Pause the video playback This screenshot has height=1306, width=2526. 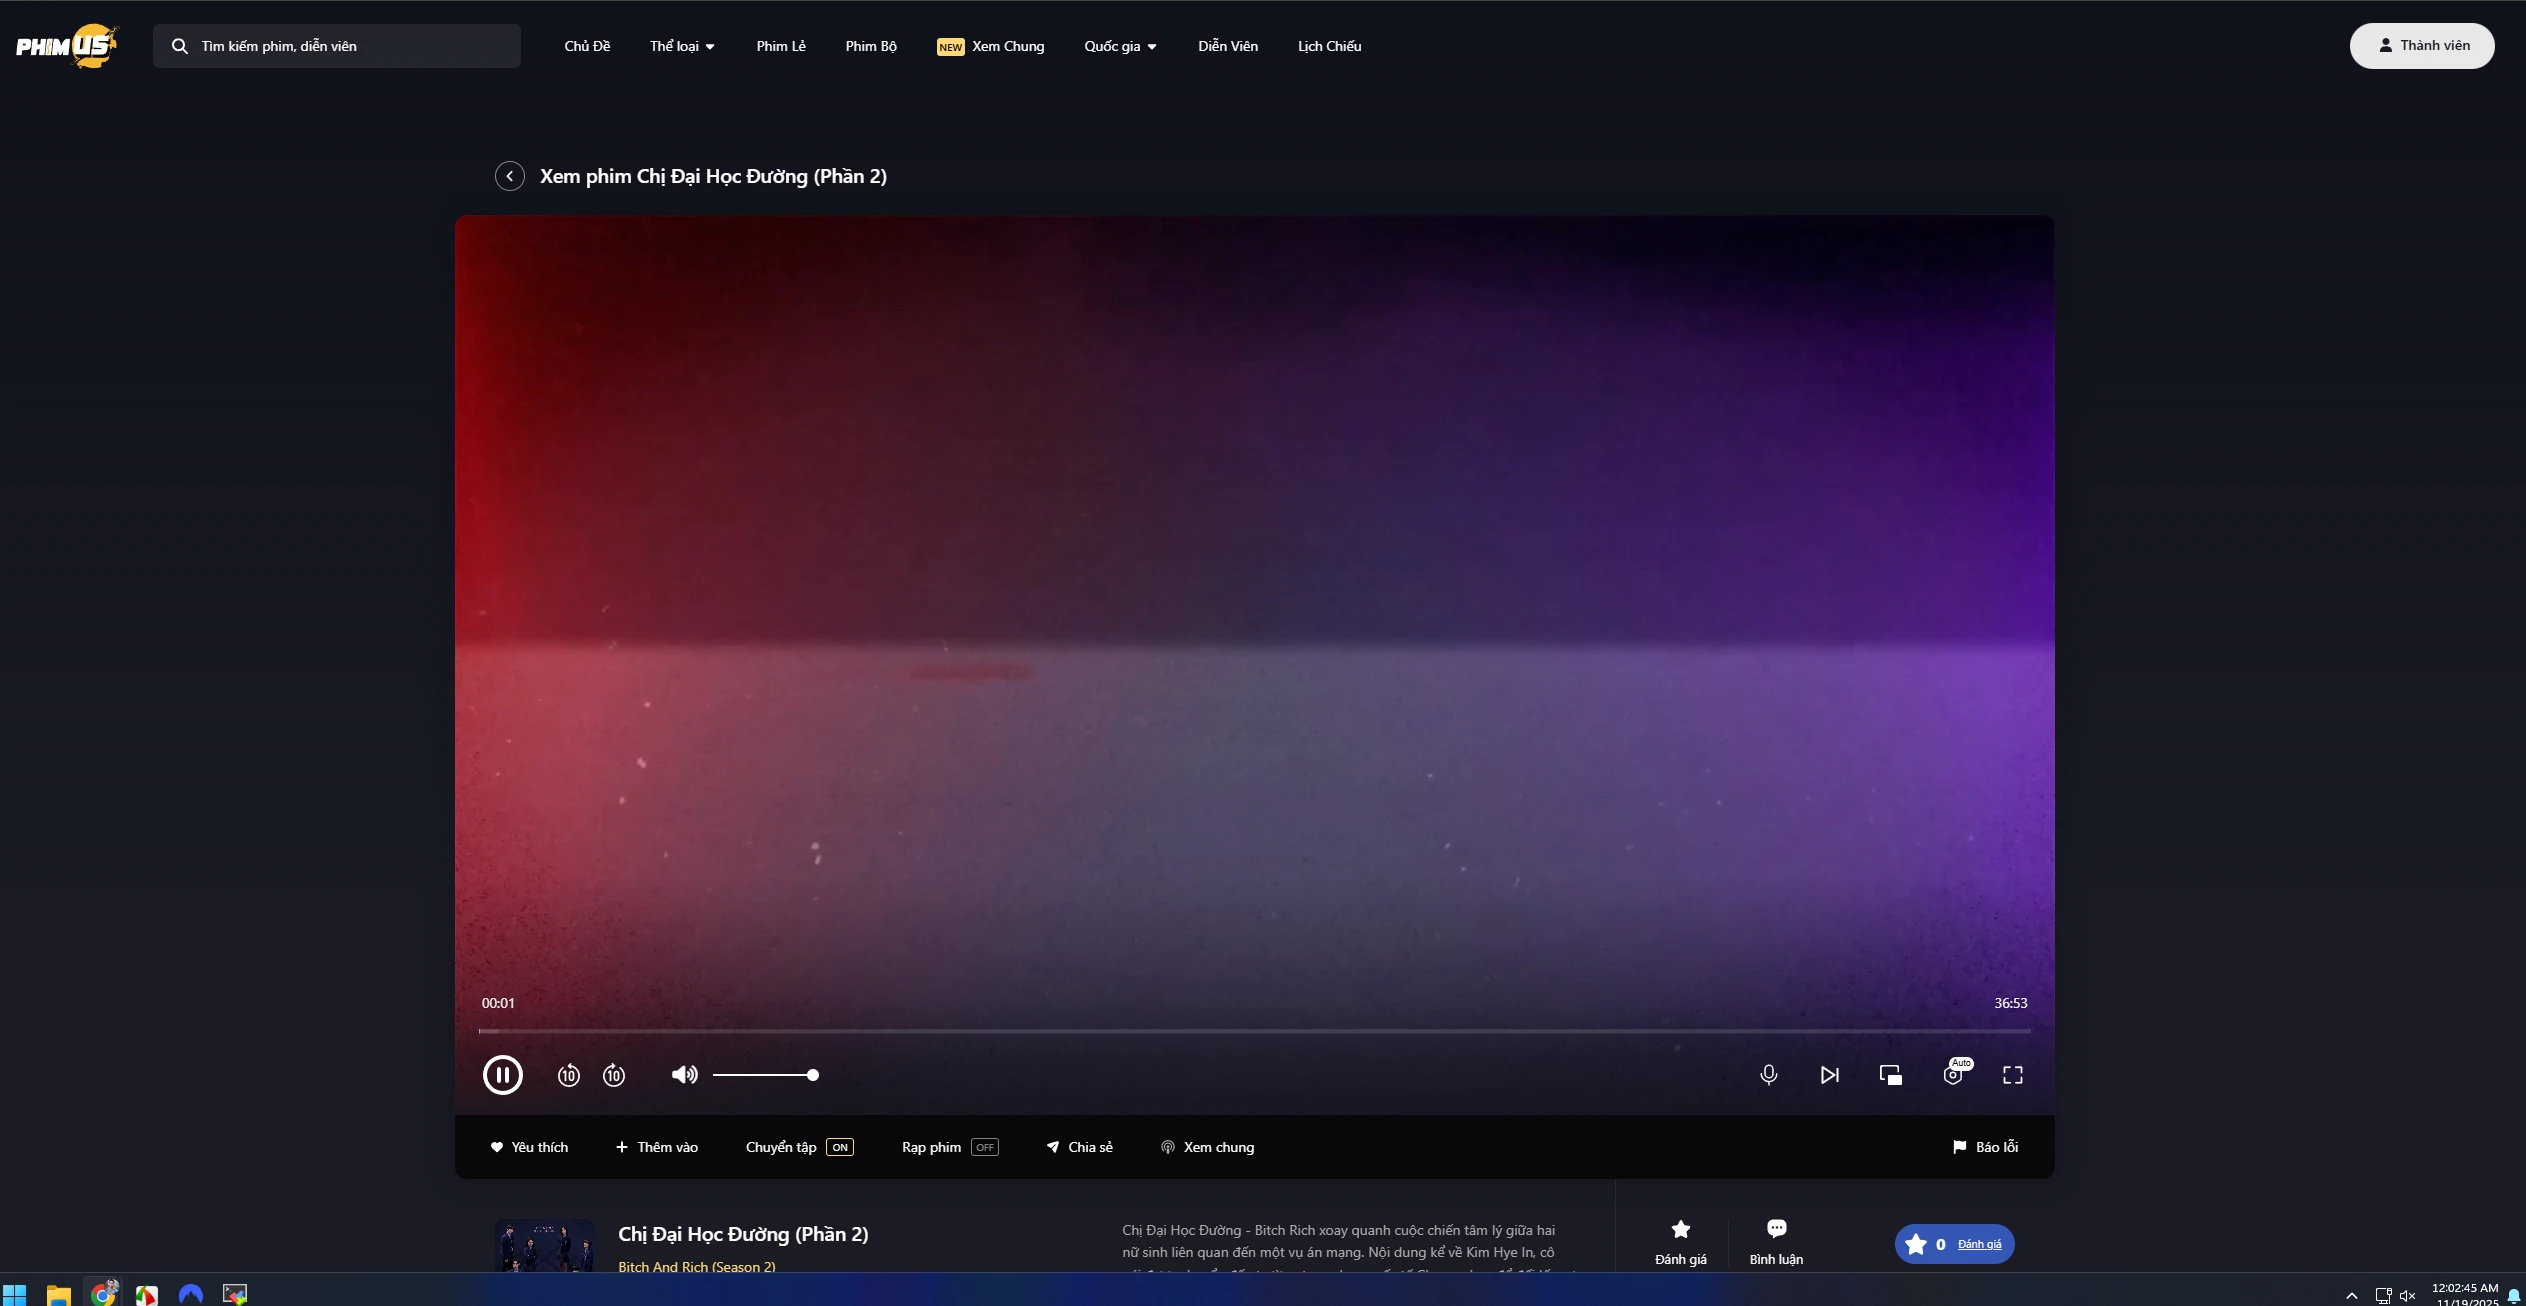502,1075
